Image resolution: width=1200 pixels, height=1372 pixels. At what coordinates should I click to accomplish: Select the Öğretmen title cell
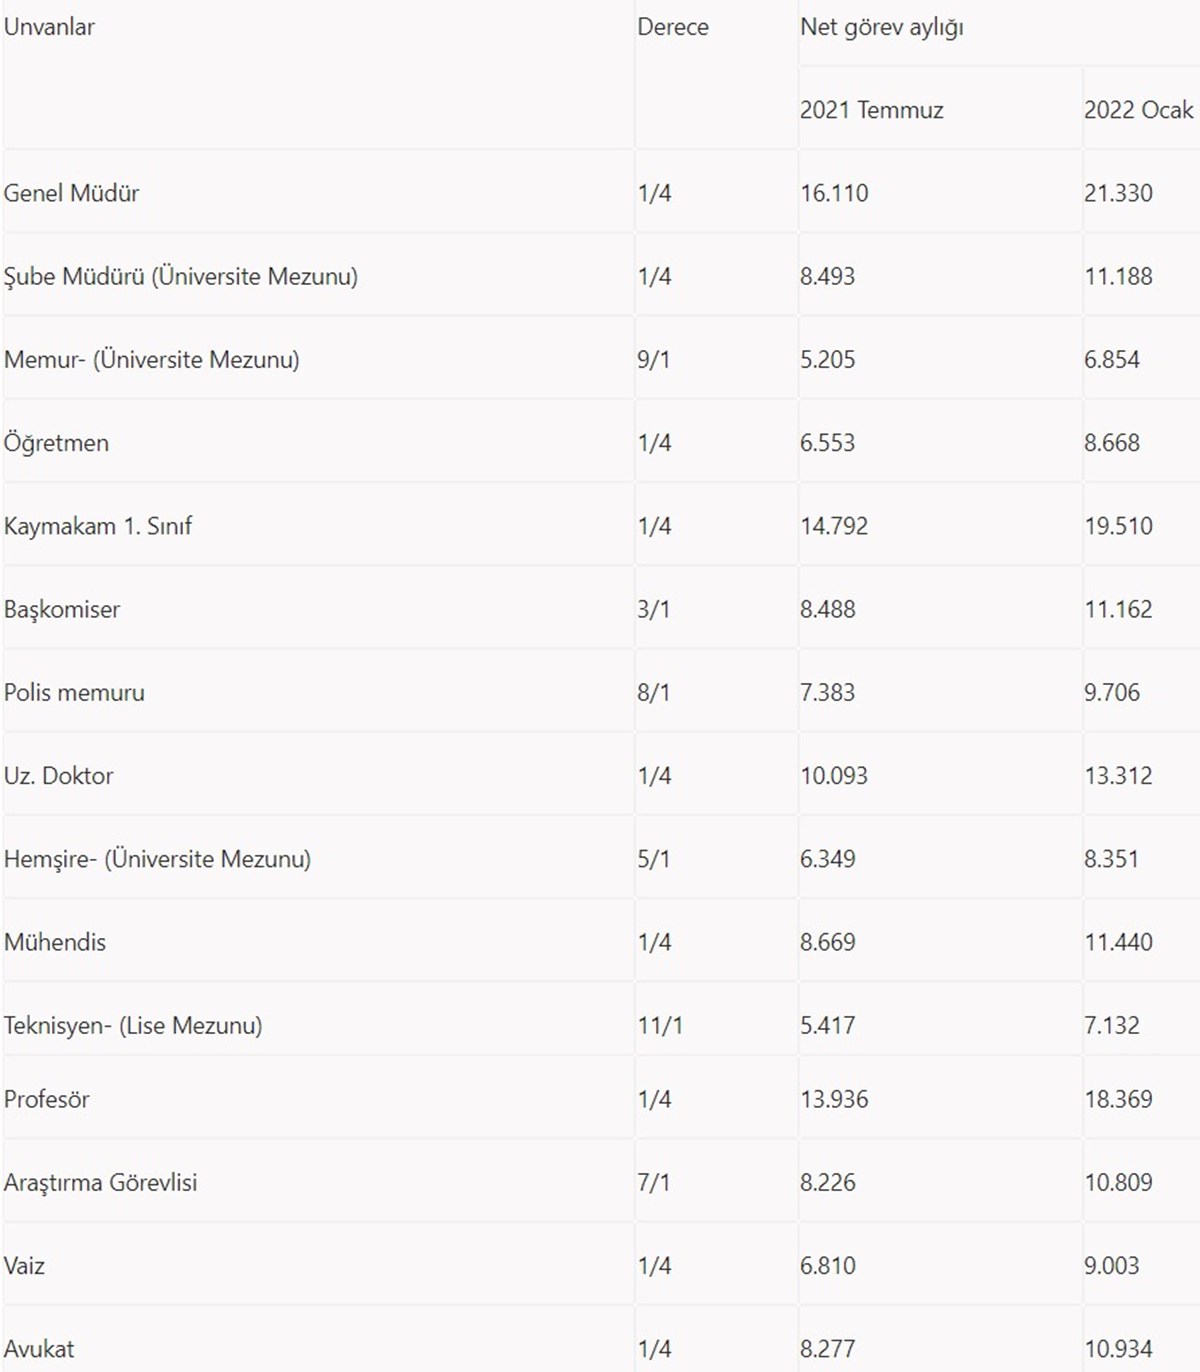click(56, 443)
